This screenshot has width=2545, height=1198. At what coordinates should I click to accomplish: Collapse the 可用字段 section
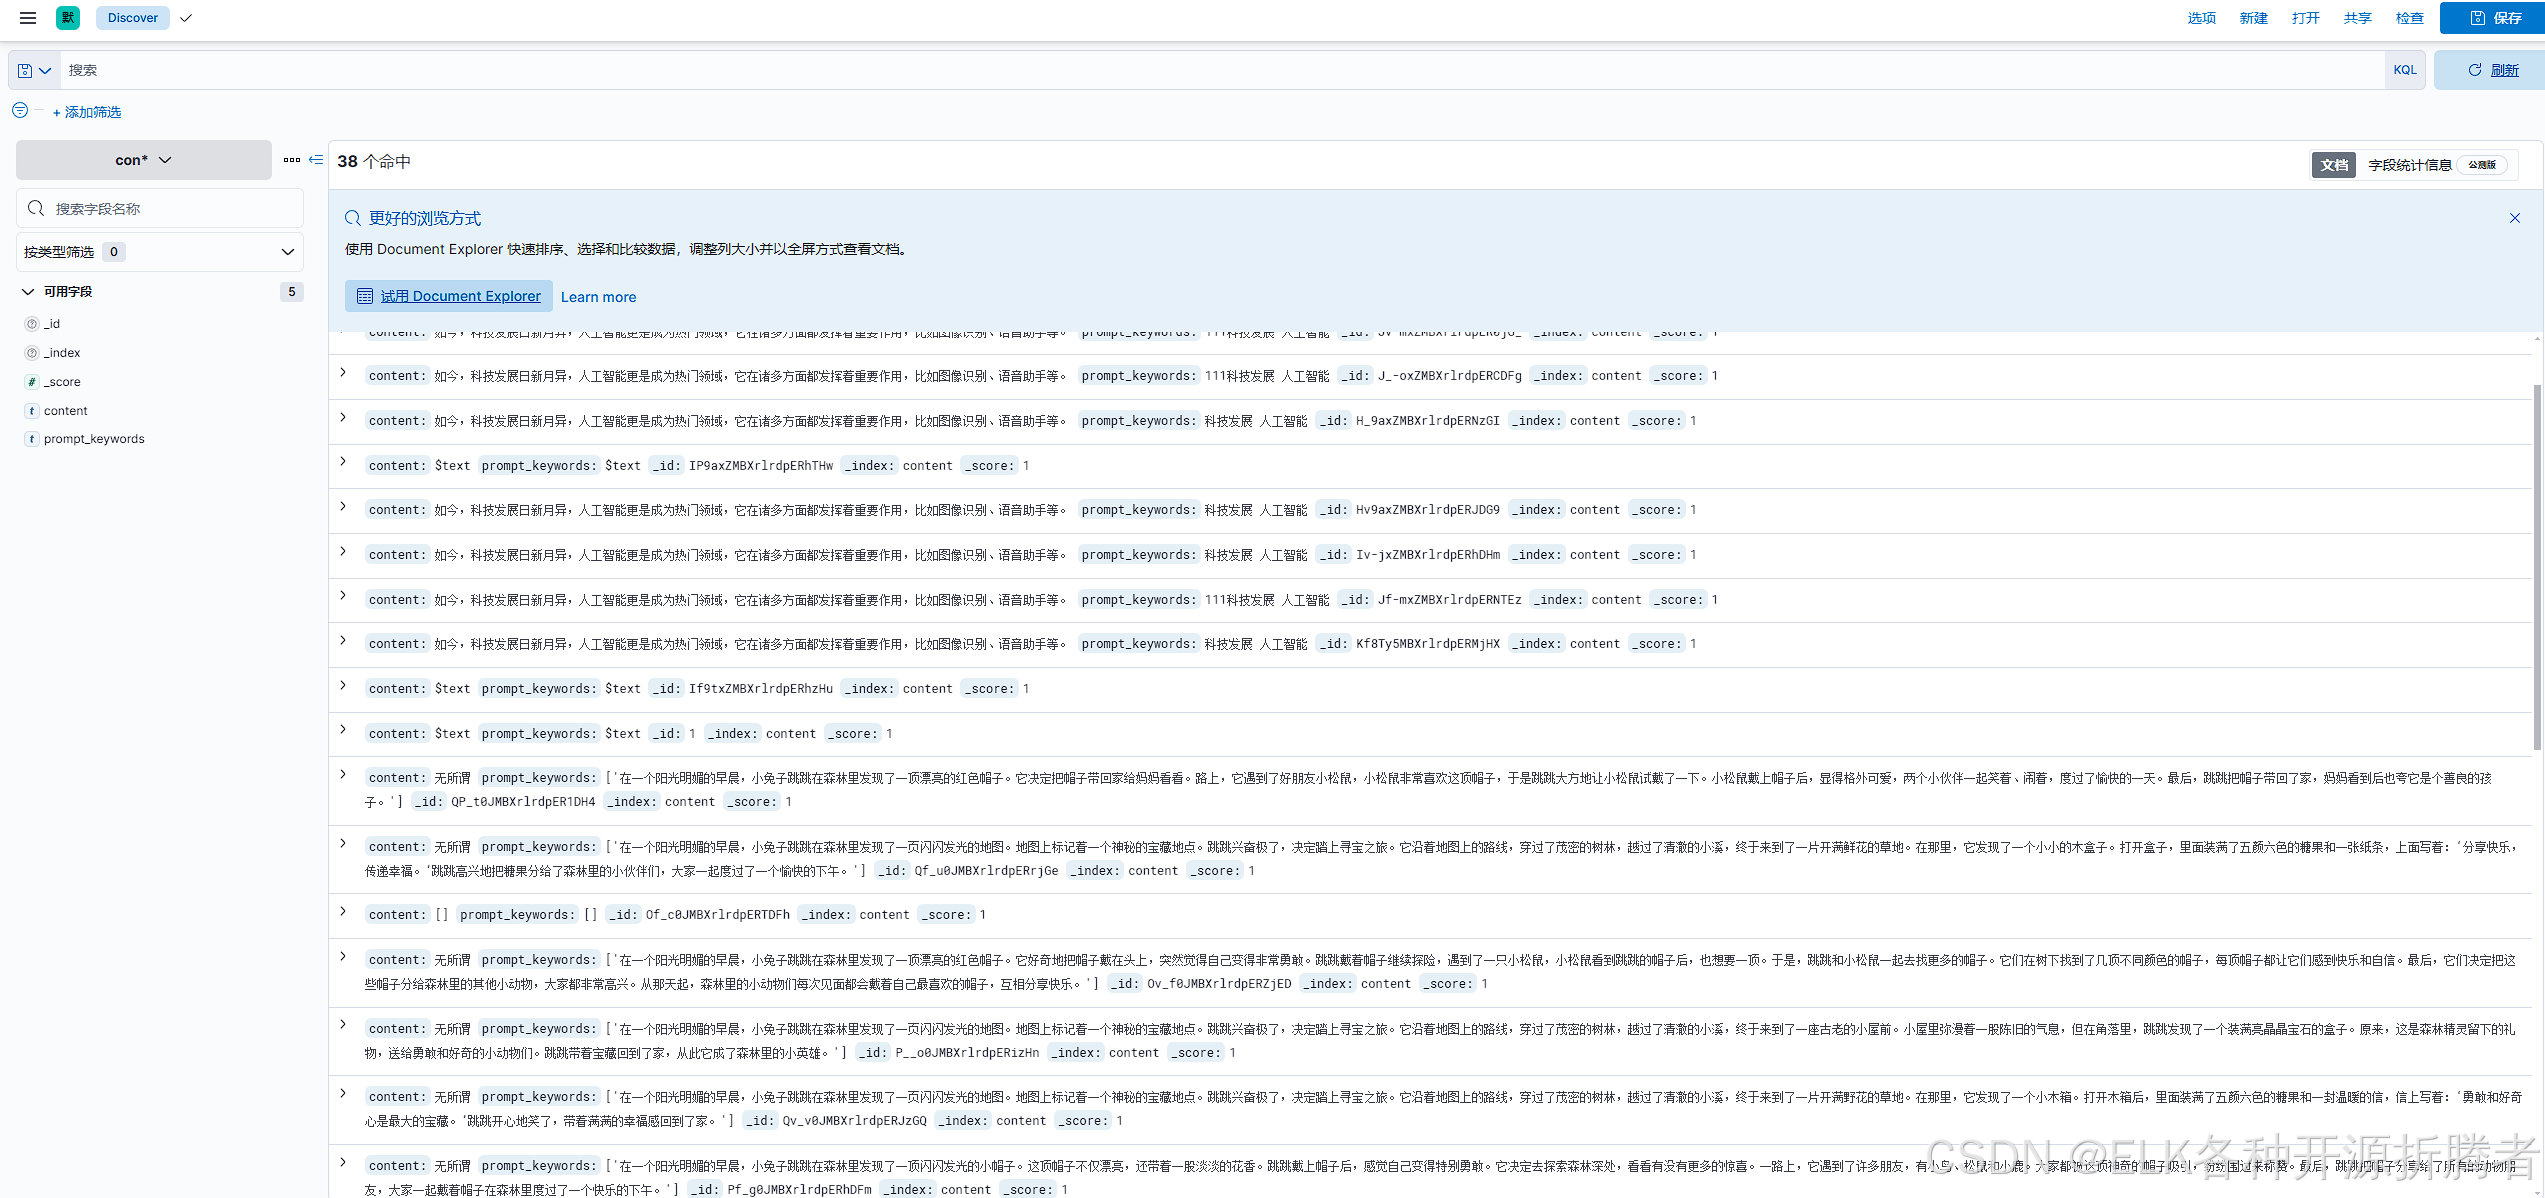point(28,292)
